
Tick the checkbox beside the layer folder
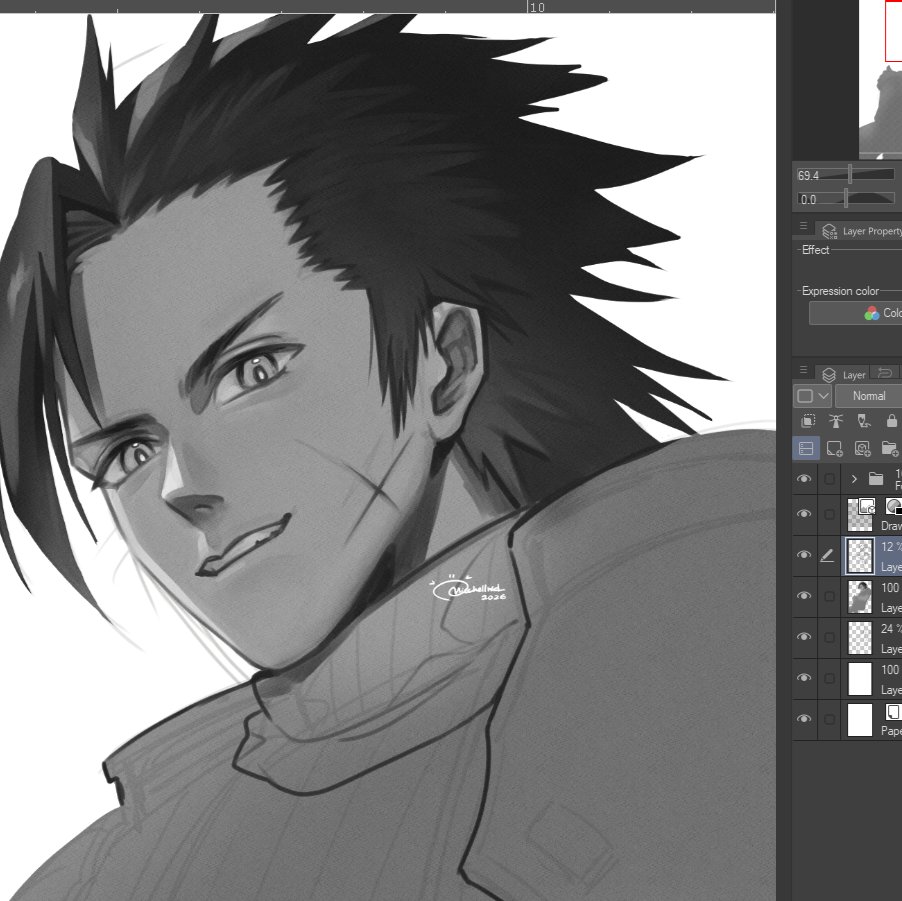(830, 479)
